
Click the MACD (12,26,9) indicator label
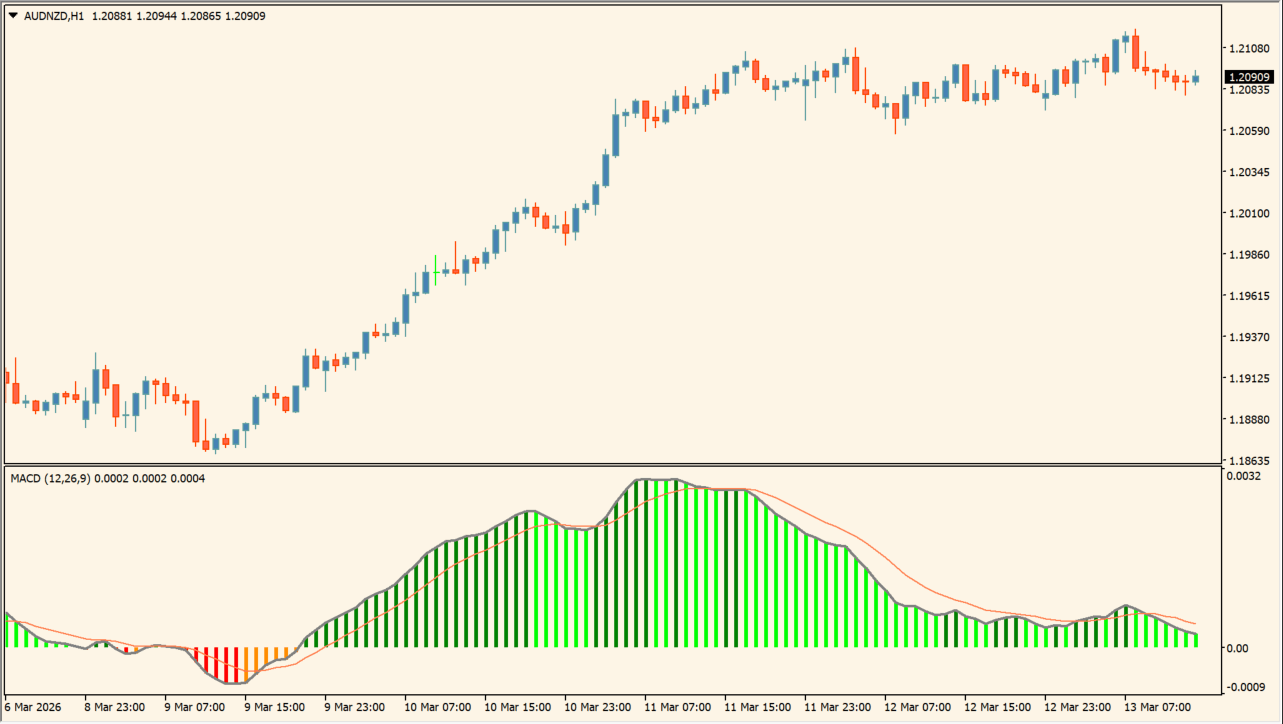[50, 479]
